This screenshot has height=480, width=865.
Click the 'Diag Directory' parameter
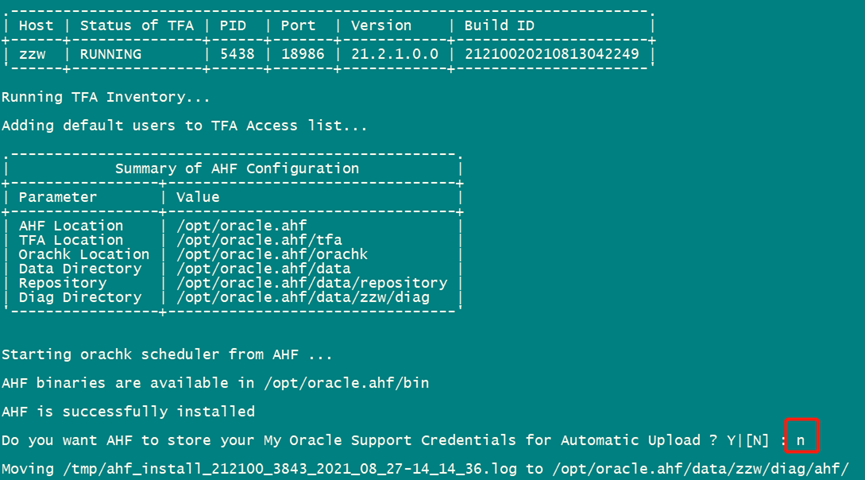point(80,297)
